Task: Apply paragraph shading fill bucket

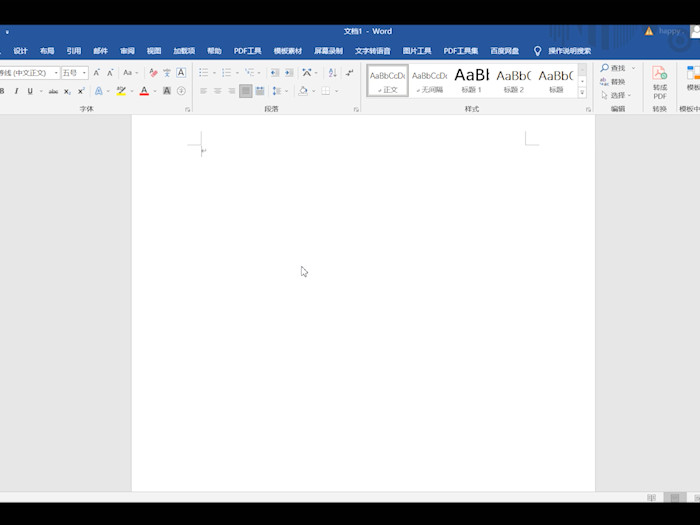Action: [303, 91]
